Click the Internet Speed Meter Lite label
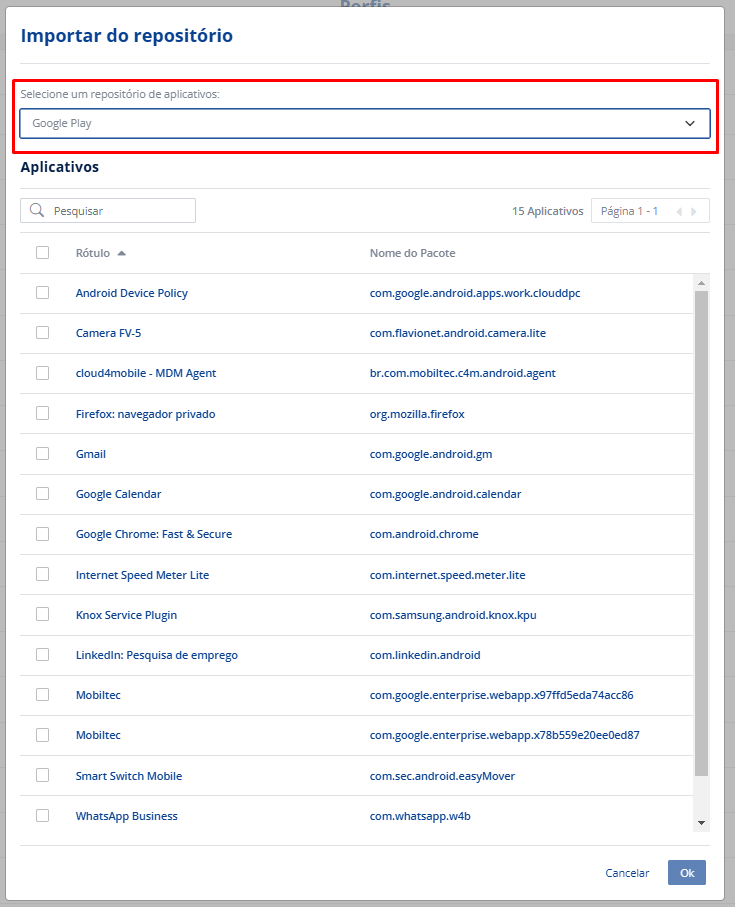This screenshot has height=907, width=735. [x=142, y=575]
